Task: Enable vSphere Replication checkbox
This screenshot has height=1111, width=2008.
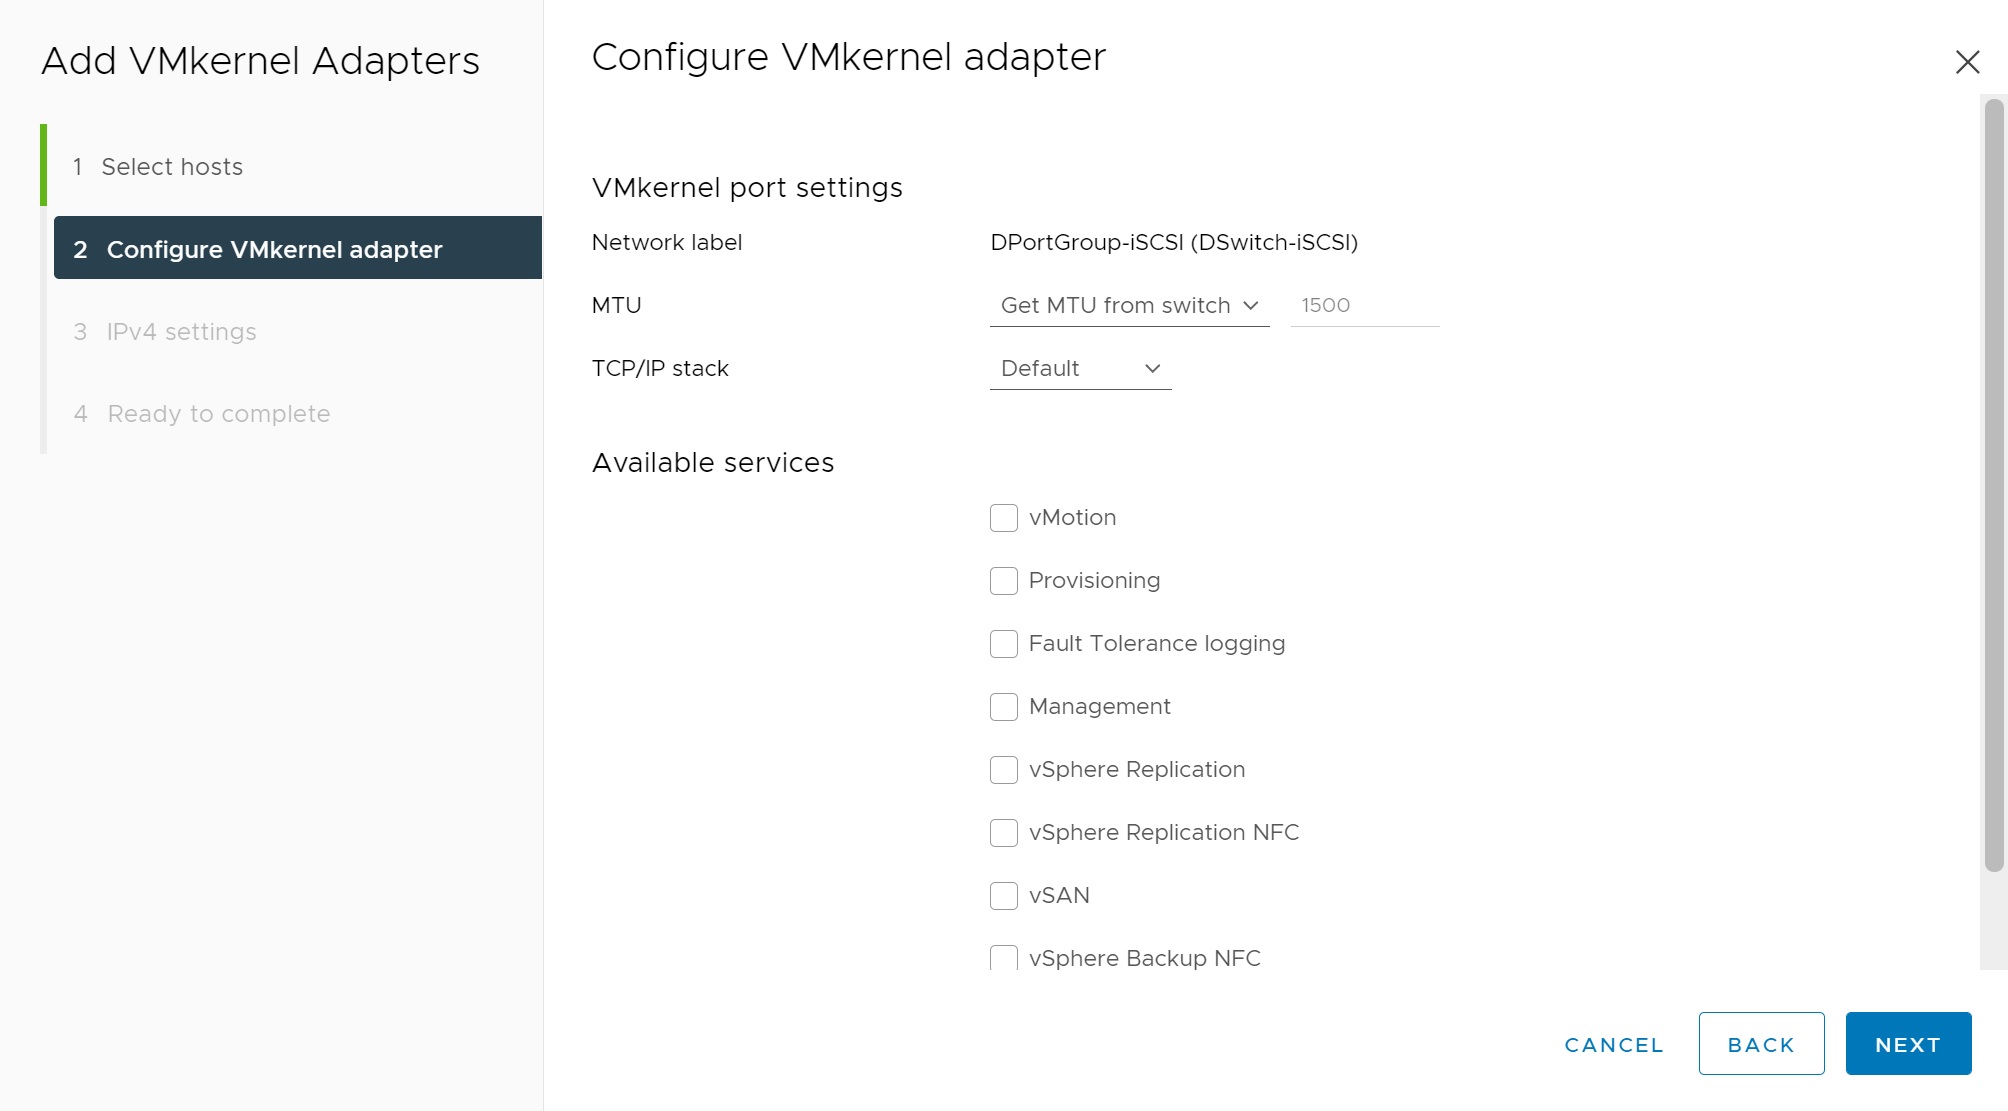Action: click(1004, 770)
